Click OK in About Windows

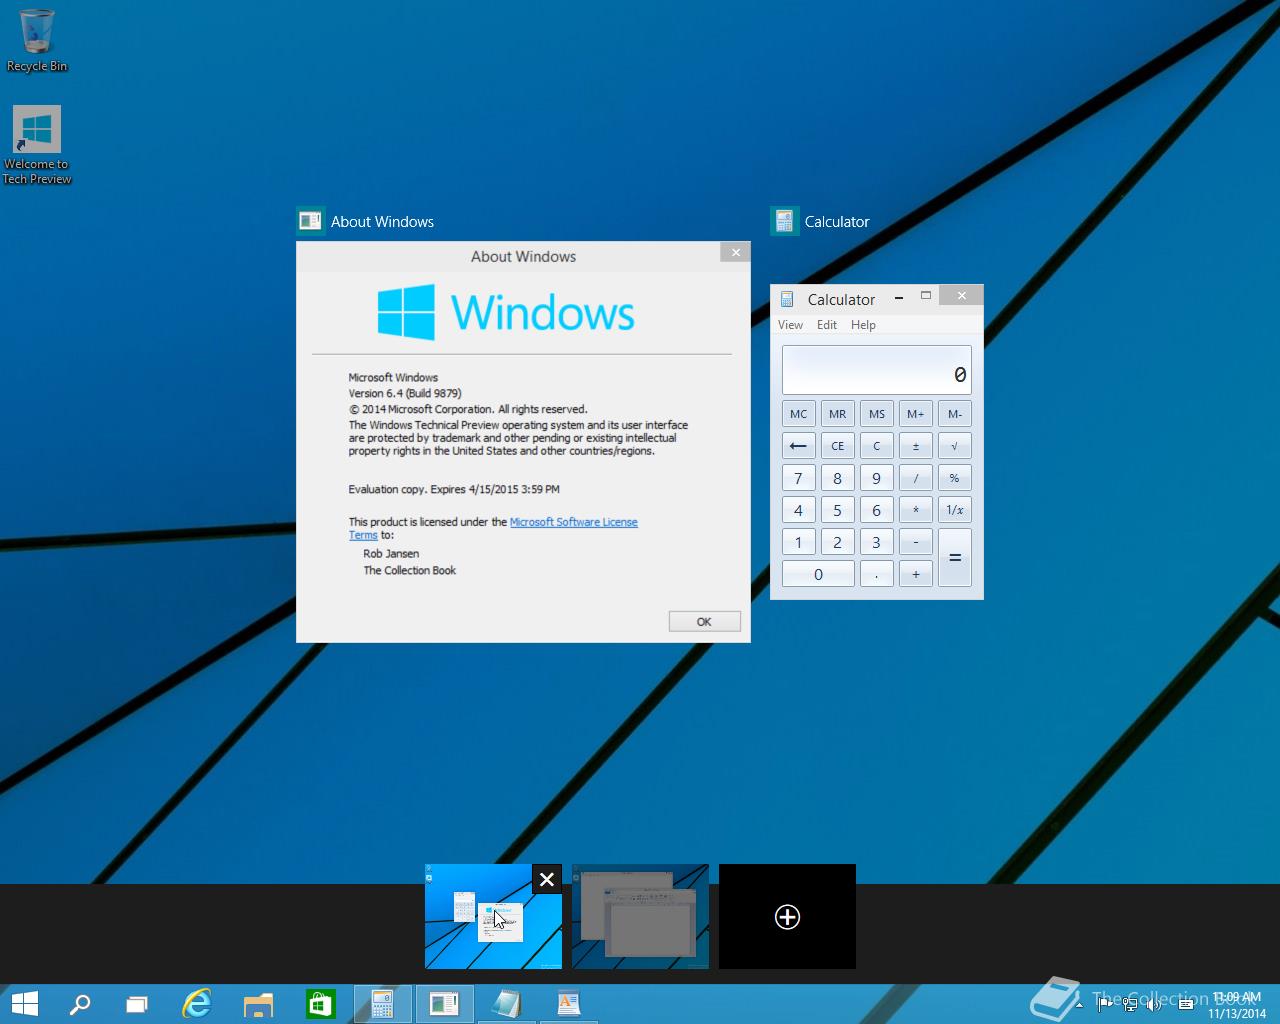pos(704,621)
